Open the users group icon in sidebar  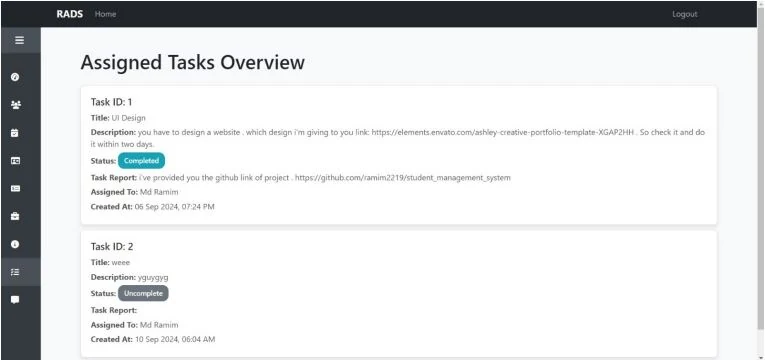click(x=15, y=105)
